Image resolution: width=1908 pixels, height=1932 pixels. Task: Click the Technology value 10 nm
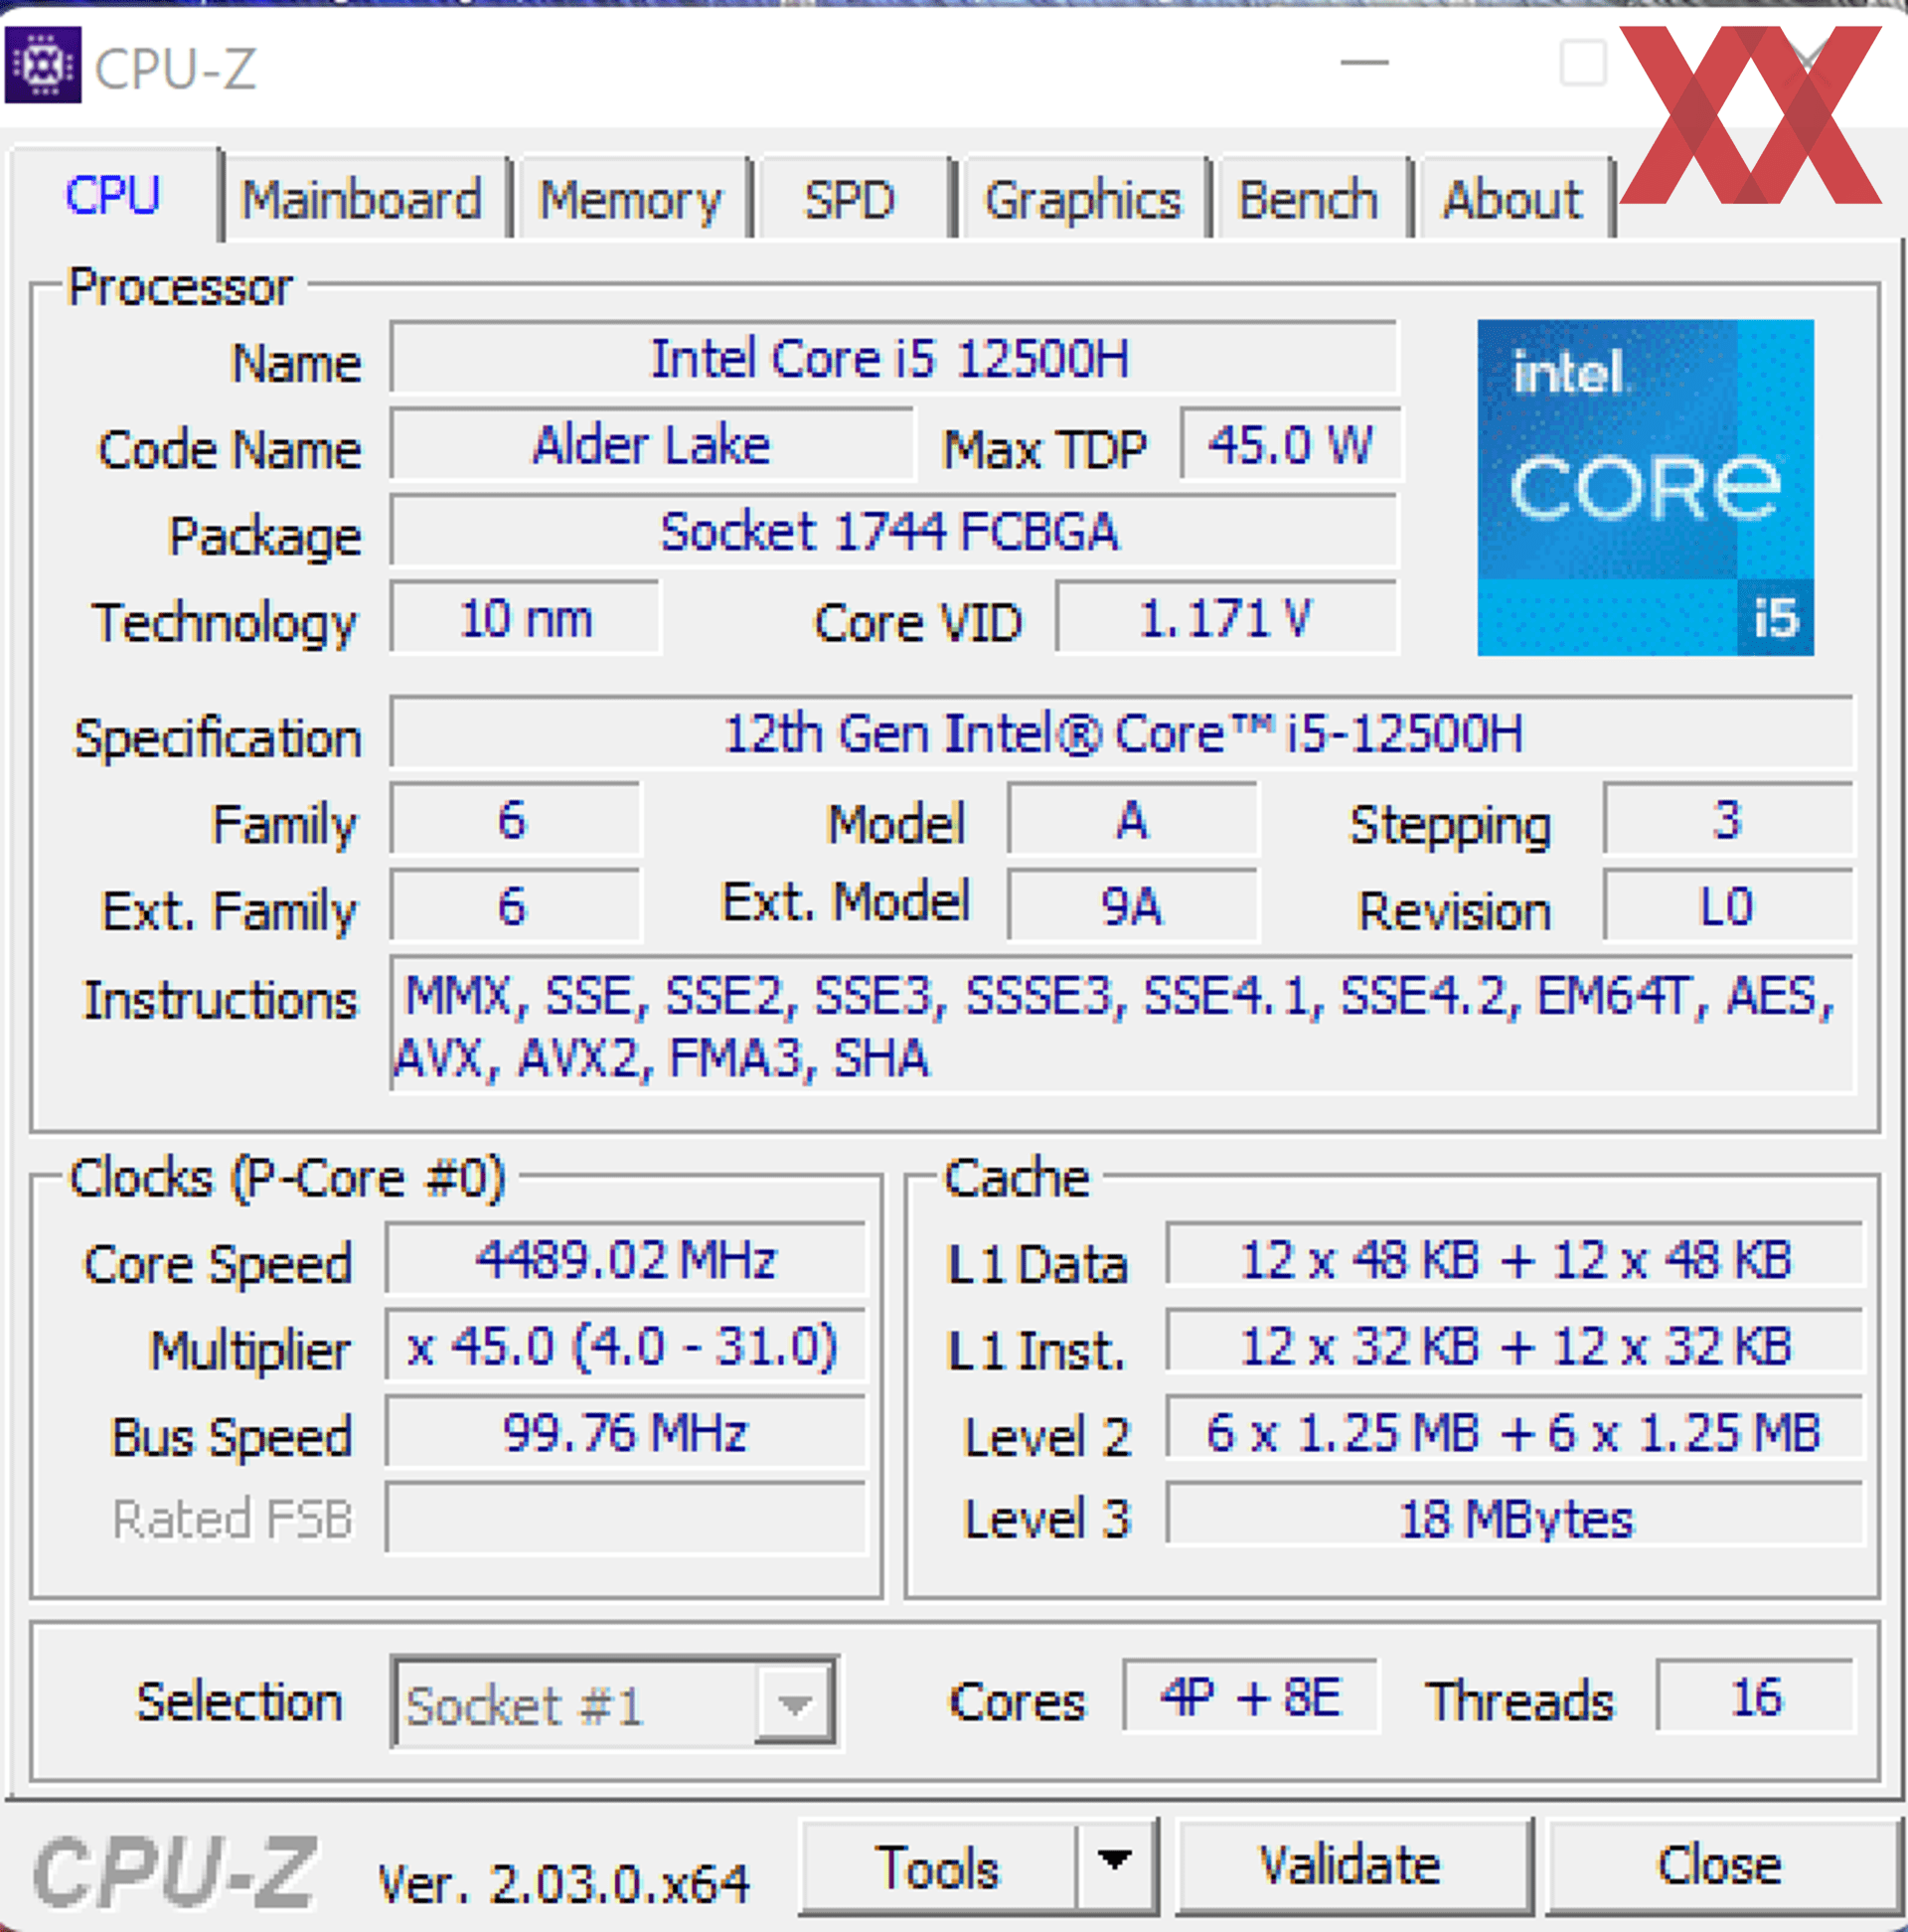coord(525,618)
